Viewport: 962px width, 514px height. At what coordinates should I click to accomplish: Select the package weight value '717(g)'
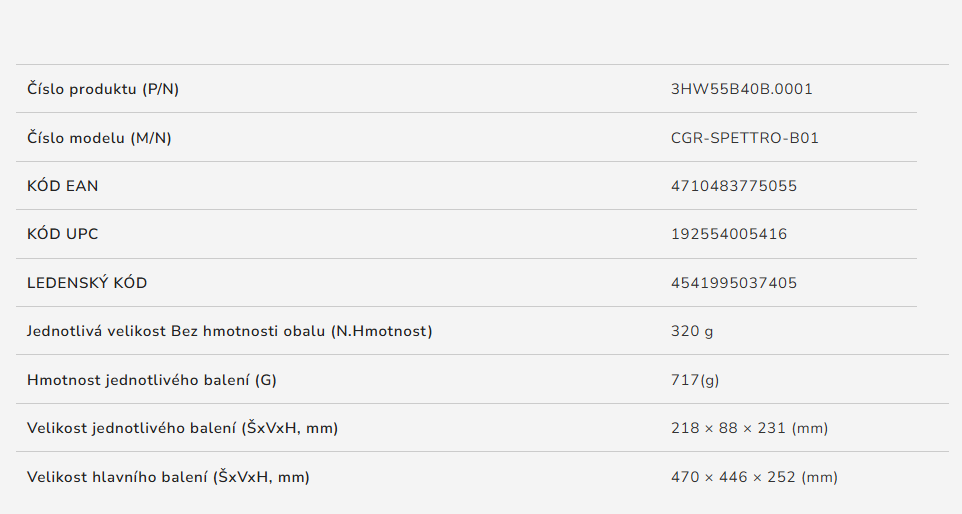click(x=695, y=380)
